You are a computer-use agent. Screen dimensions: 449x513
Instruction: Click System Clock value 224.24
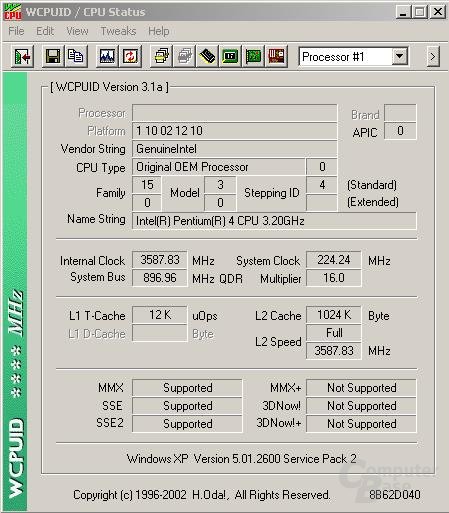(x=334, y=260)
